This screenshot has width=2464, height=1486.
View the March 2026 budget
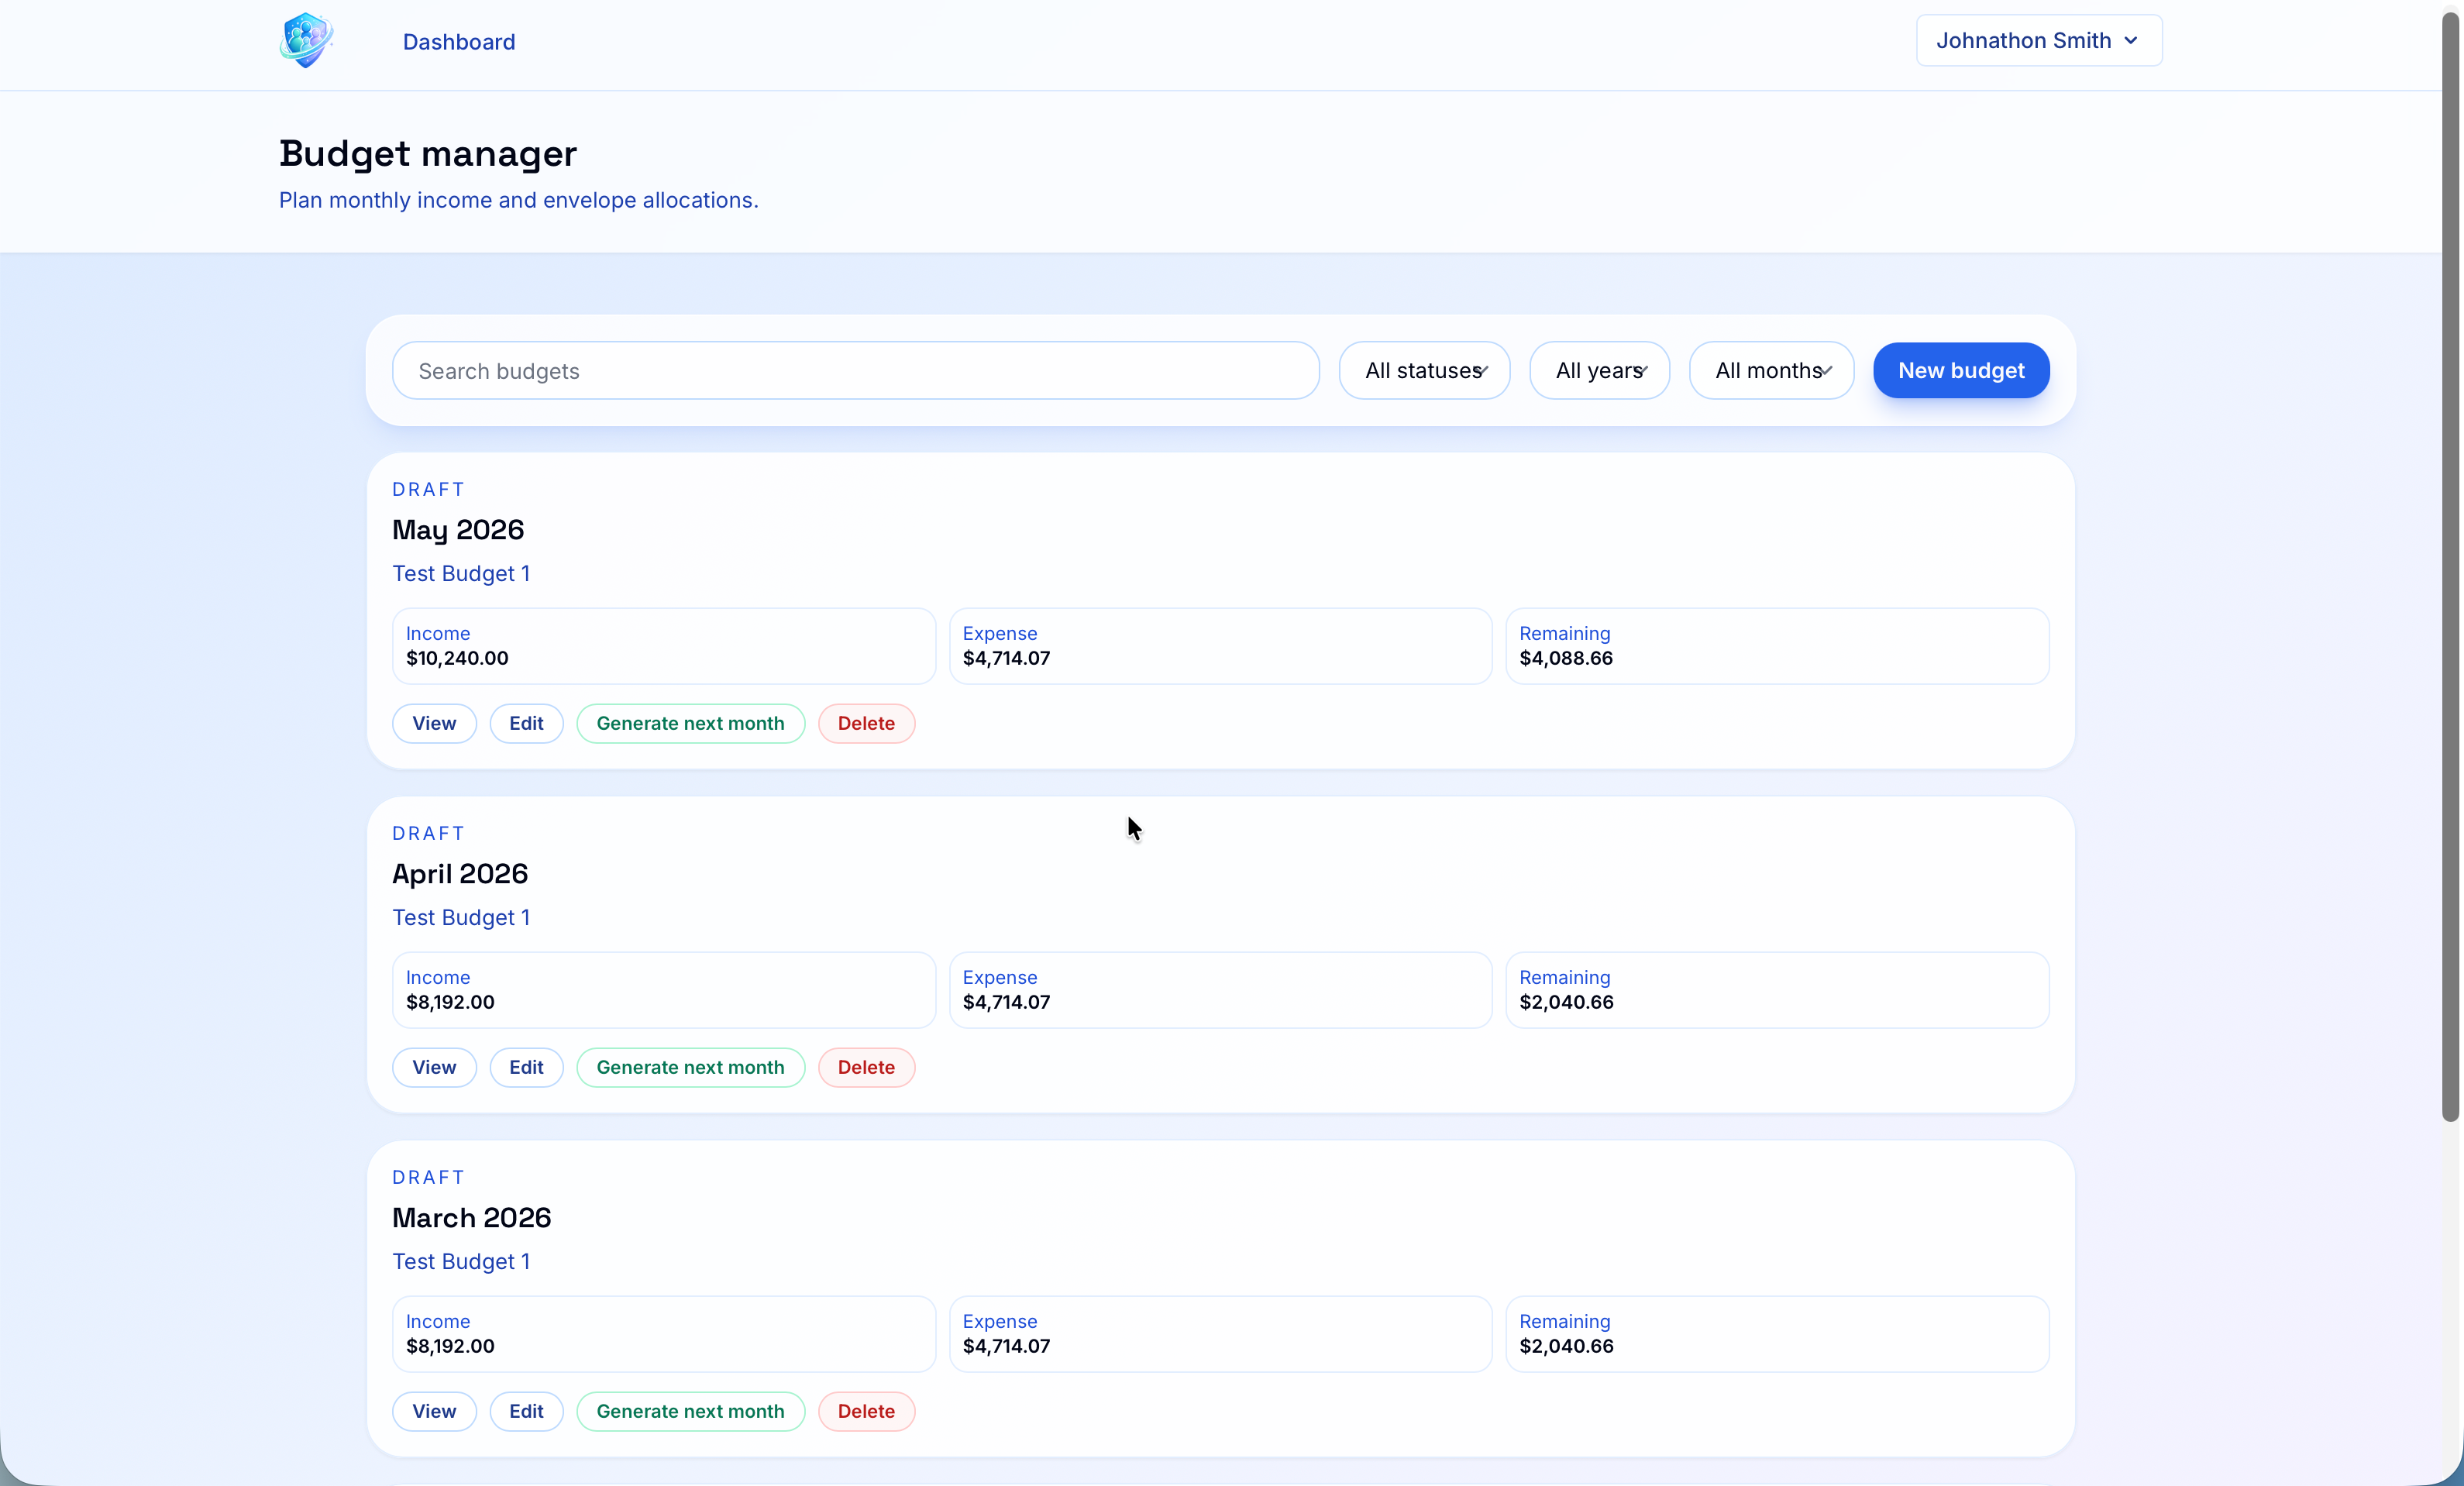click(x=434, y=1411)
